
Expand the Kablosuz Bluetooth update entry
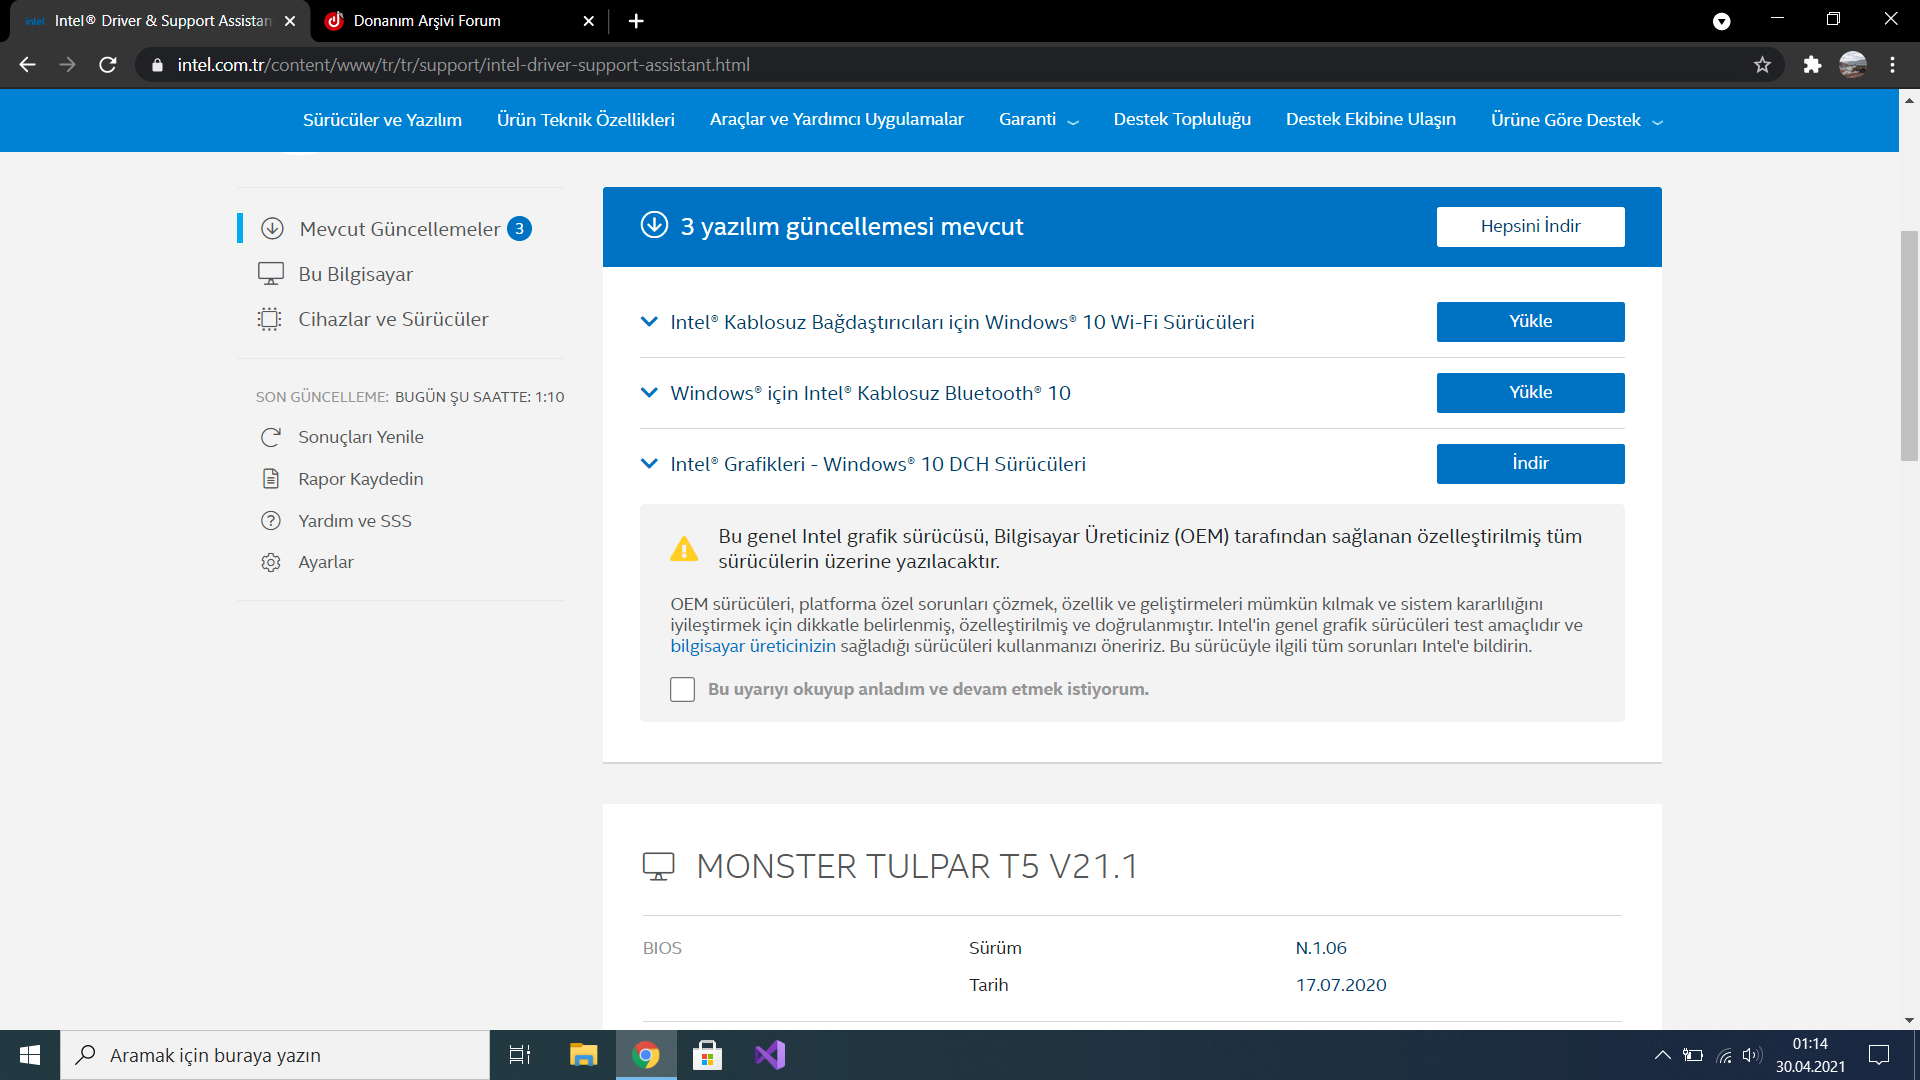point(649,393)
